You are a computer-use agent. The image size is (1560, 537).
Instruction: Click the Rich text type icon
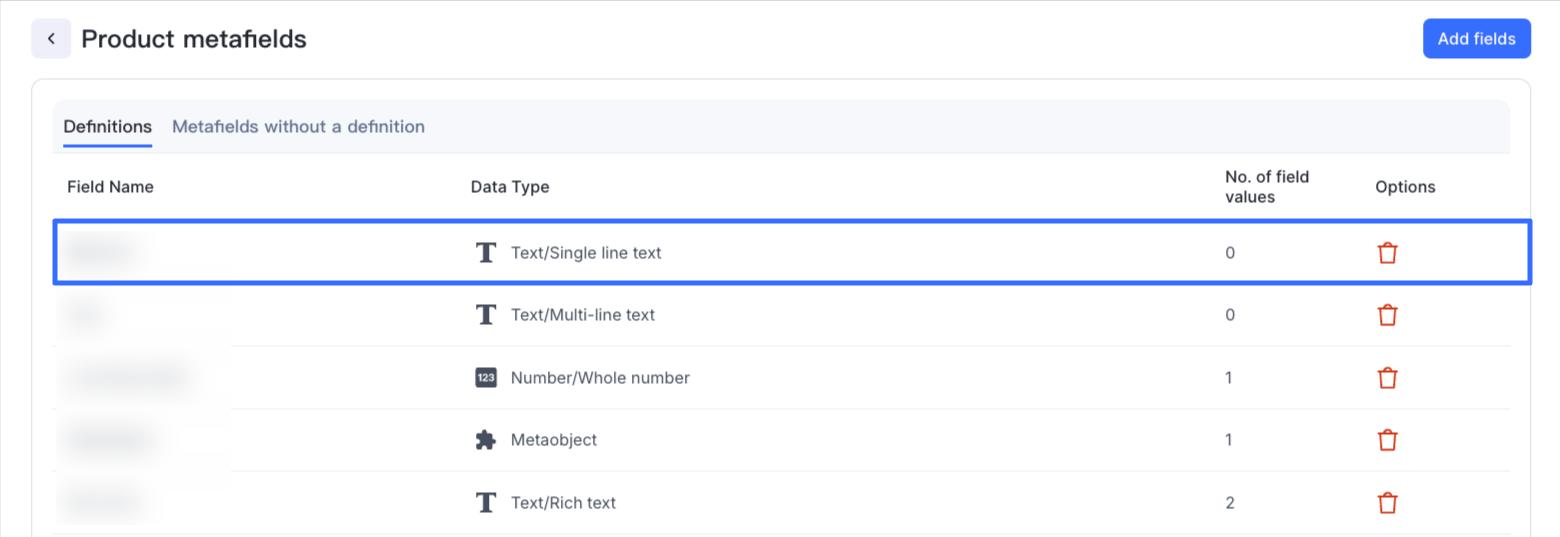tap(486, 502)
